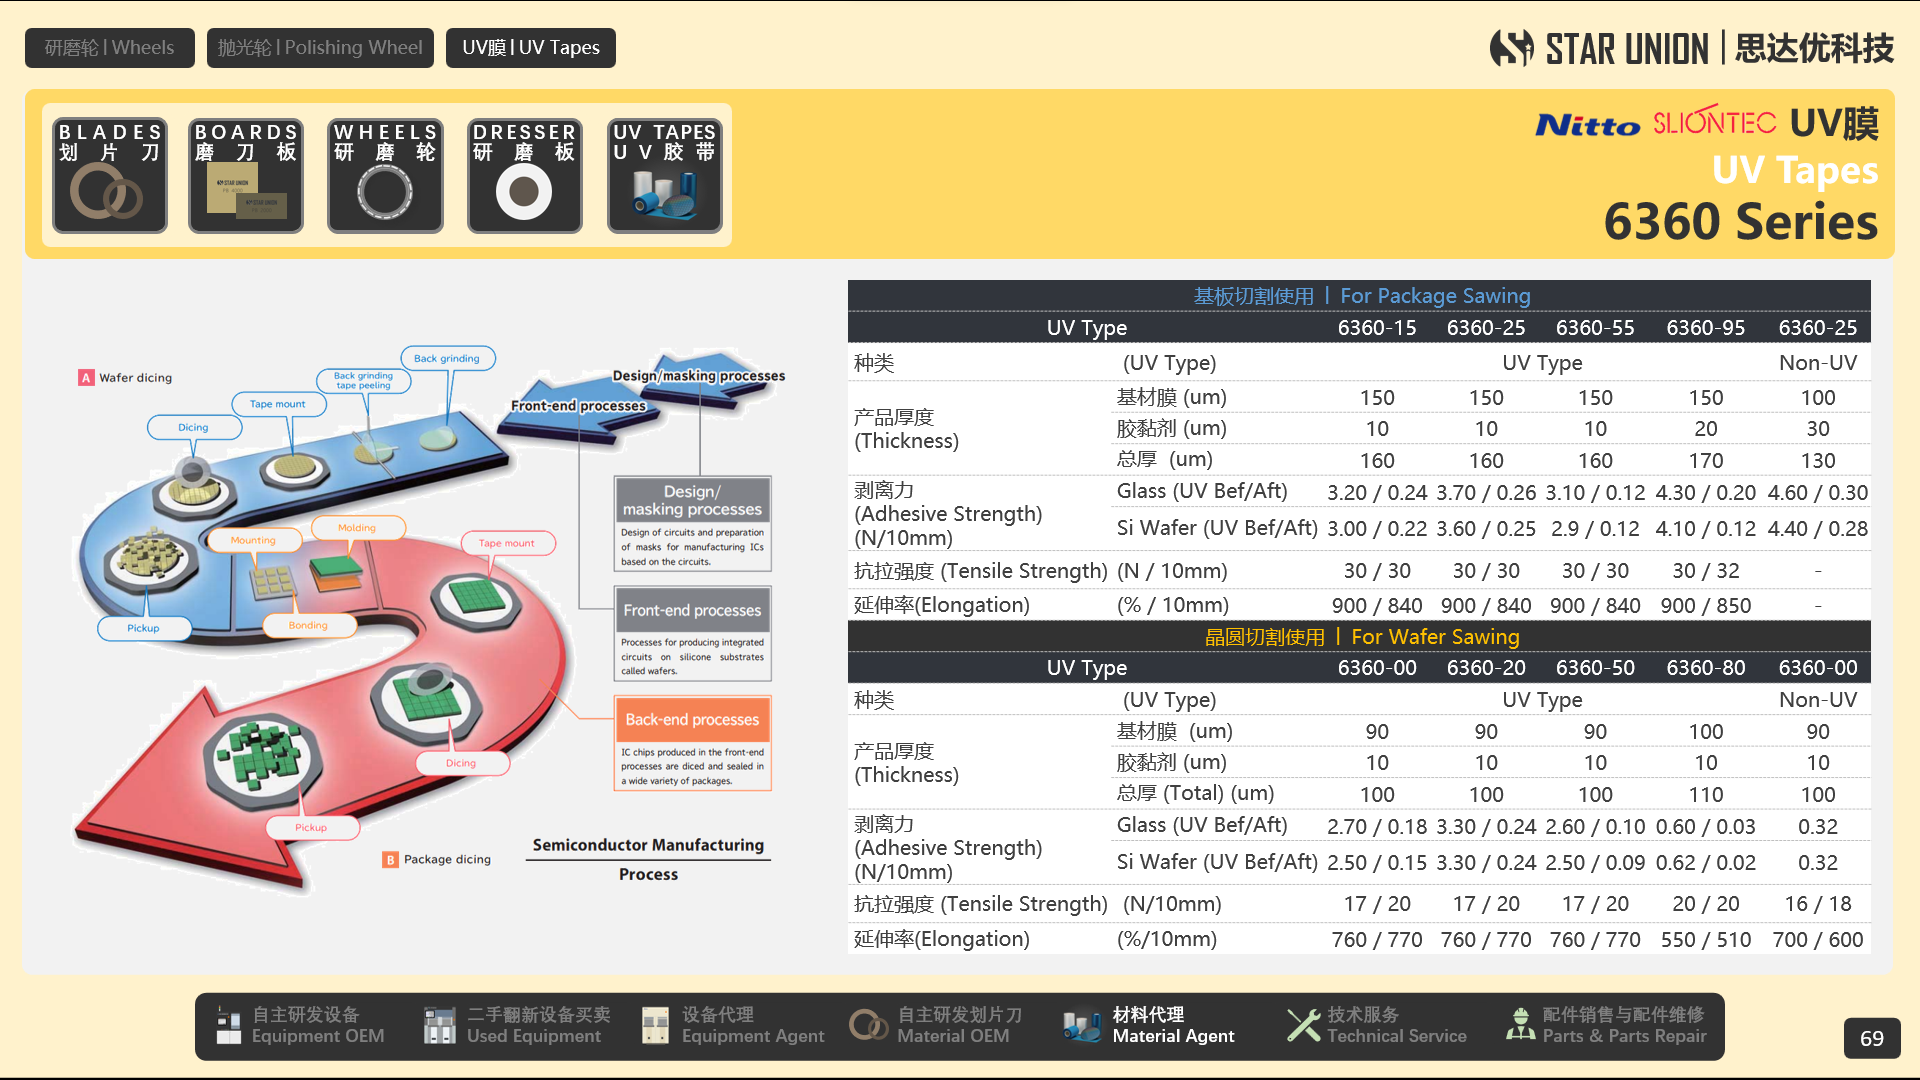Click the Material OEM blade icon
The width and height of the screenshot is (1920, 1080).
pos(868,1025)
